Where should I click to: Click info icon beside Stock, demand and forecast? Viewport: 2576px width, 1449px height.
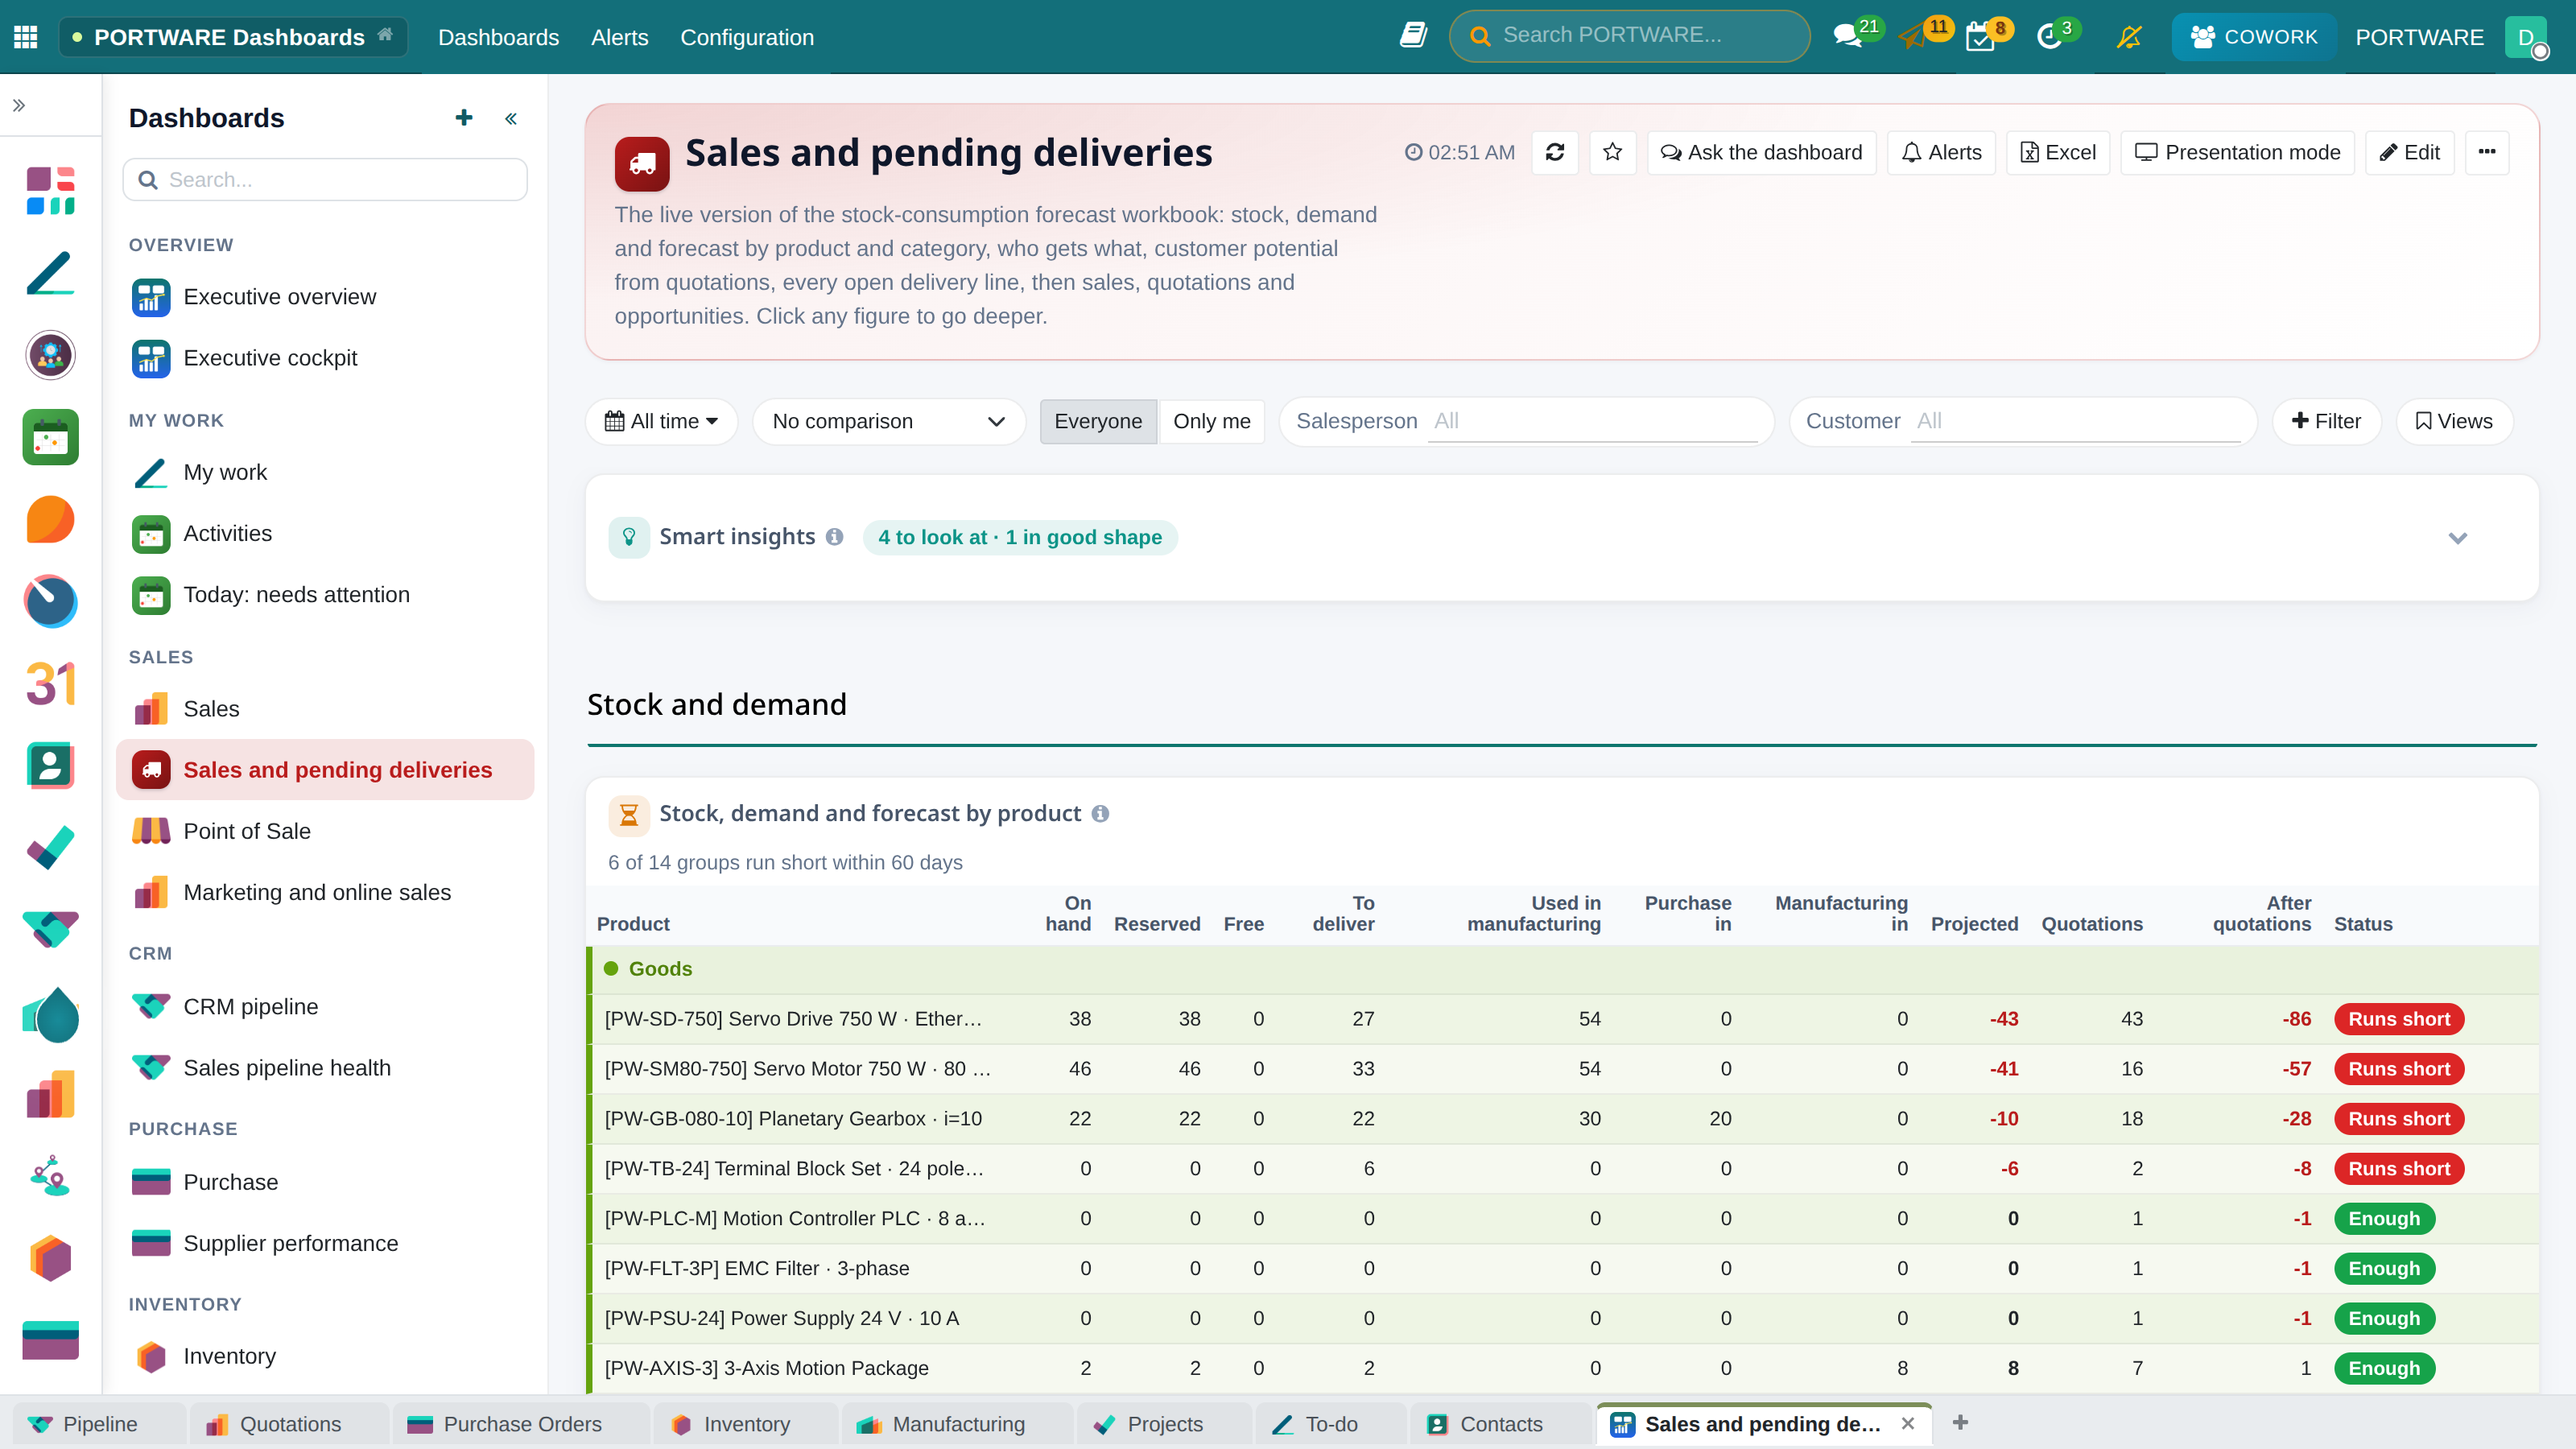click(x=1101, y=814)
